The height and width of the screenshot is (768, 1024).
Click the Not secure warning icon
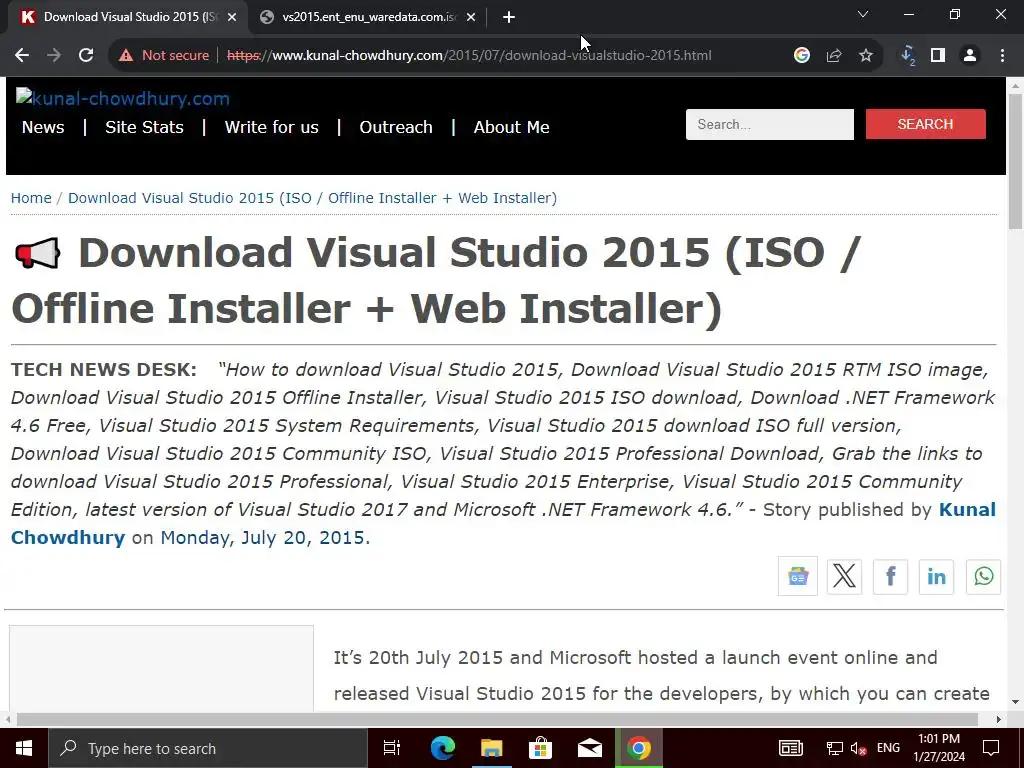pos(126,56)
